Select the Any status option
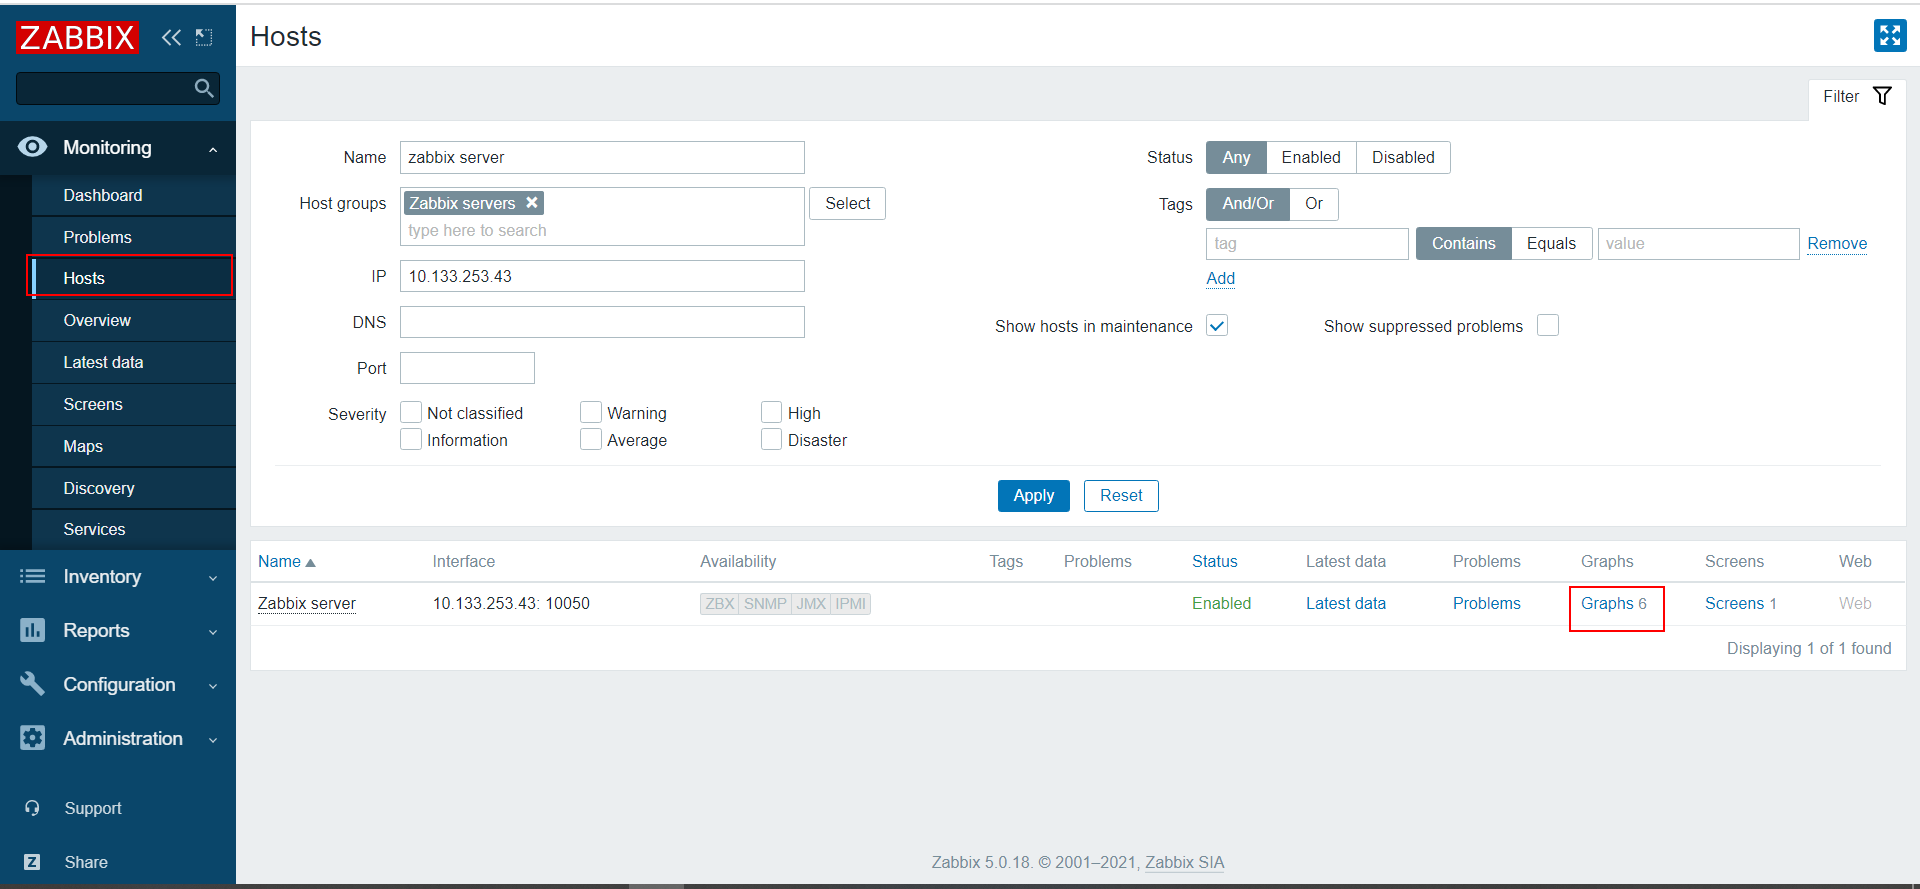The height and width of the screenshot is (889, 1920). pos(1236,157)
